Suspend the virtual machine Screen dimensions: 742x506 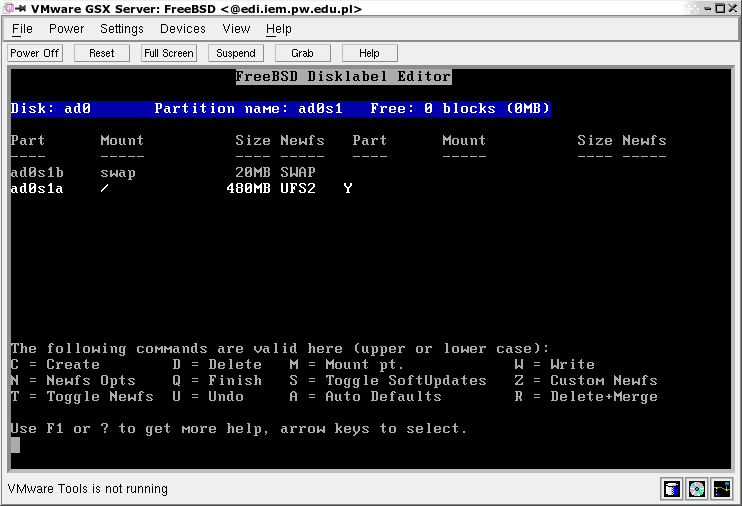tap(236, 53)
